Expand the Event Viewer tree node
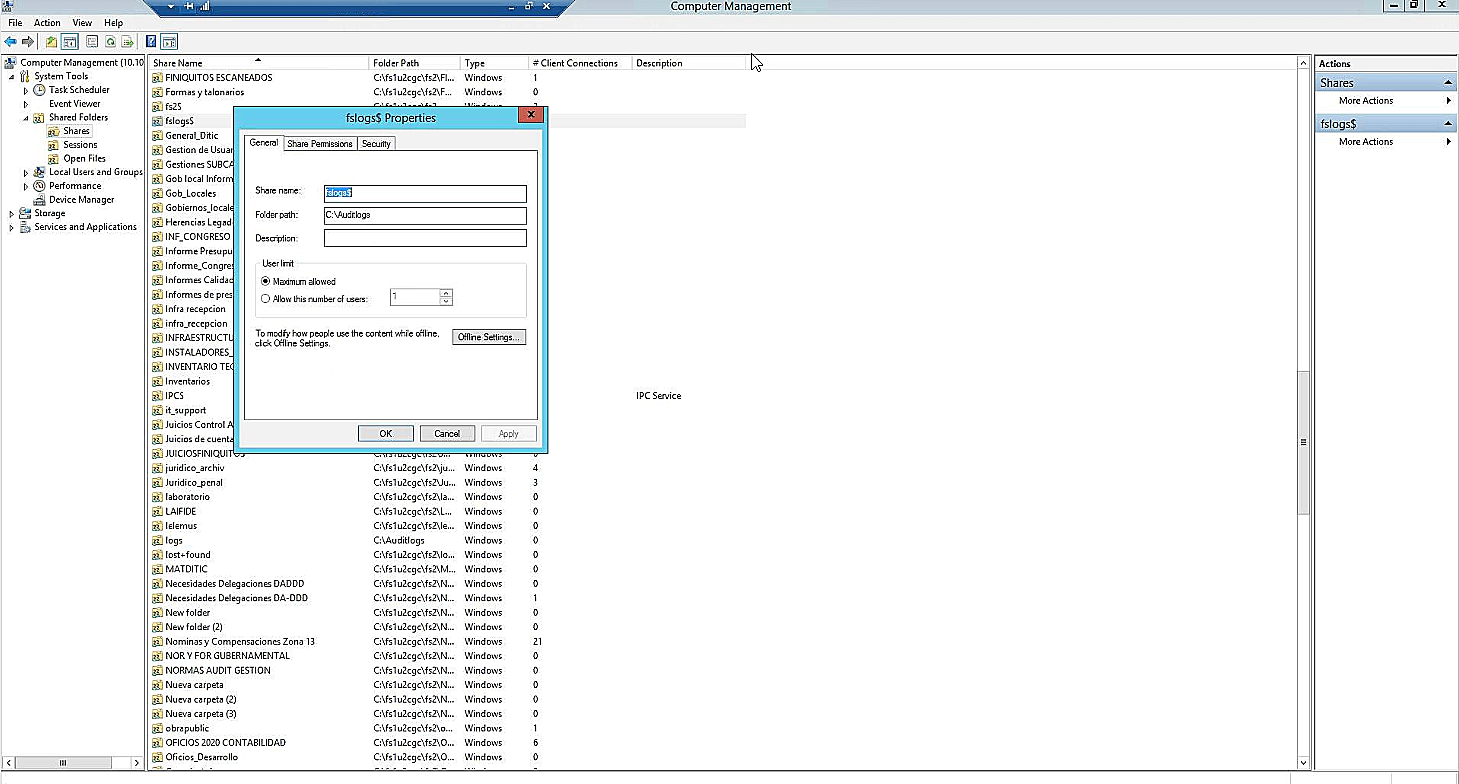Image resolution: width=1459 pixels, height=784 pixels. pyautogui.click(x=26, y=104)
